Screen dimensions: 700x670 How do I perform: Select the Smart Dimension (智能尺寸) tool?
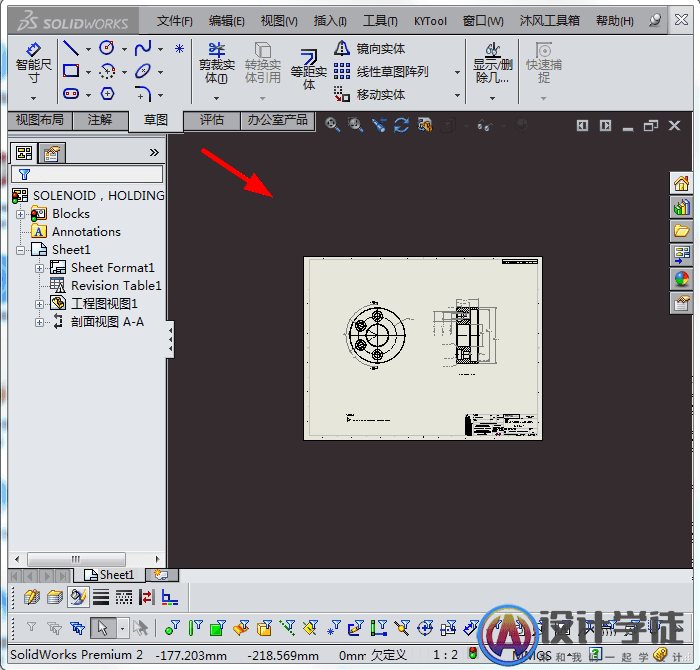point(33,62)
